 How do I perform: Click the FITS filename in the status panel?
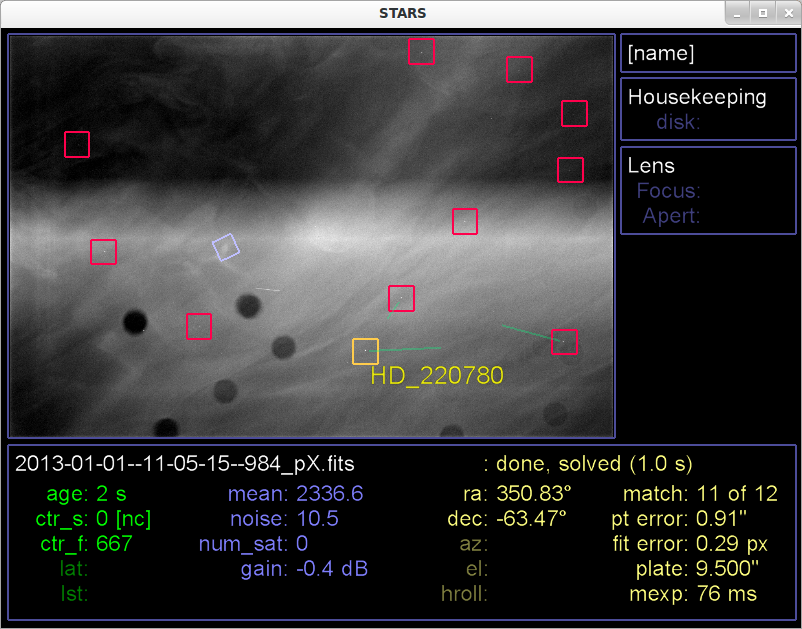185,464
